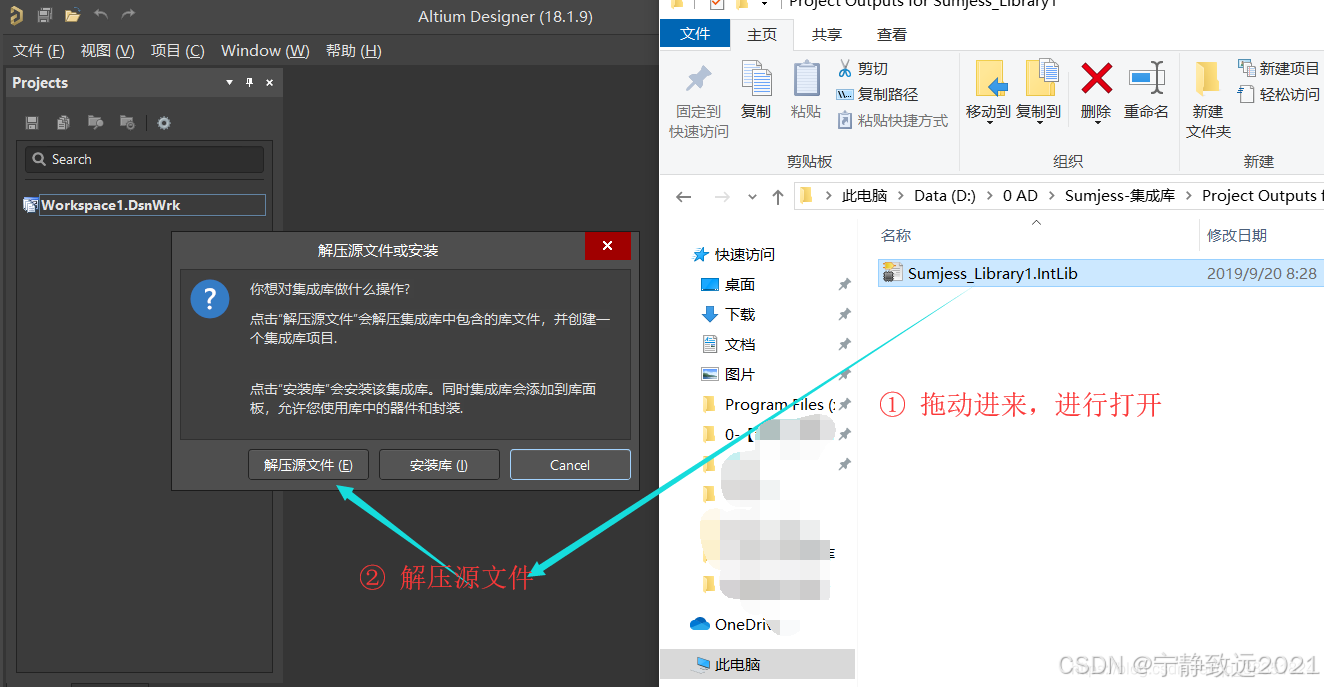Click the Redo arrow in Altium title bar
Viewport: 1324px width, 687px height.
pyautogui.click(x=128, y=15)
